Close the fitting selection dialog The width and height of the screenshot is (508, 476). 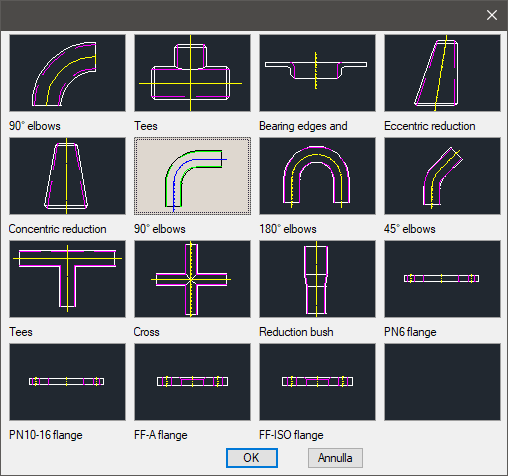(492, 15)
